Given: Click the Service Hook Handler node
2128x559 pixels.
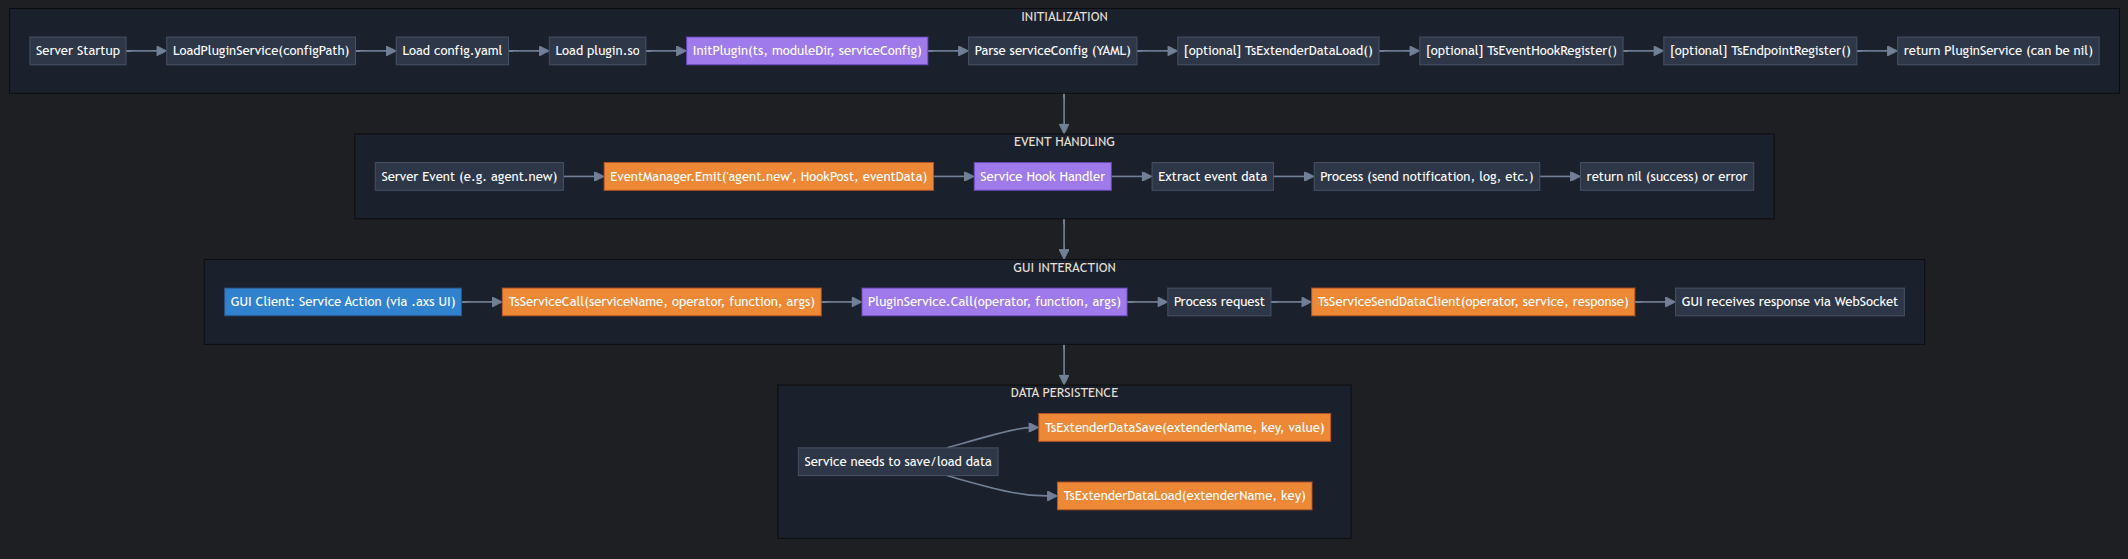Looking at the screenshot, I should click(x=1042, y=177).
